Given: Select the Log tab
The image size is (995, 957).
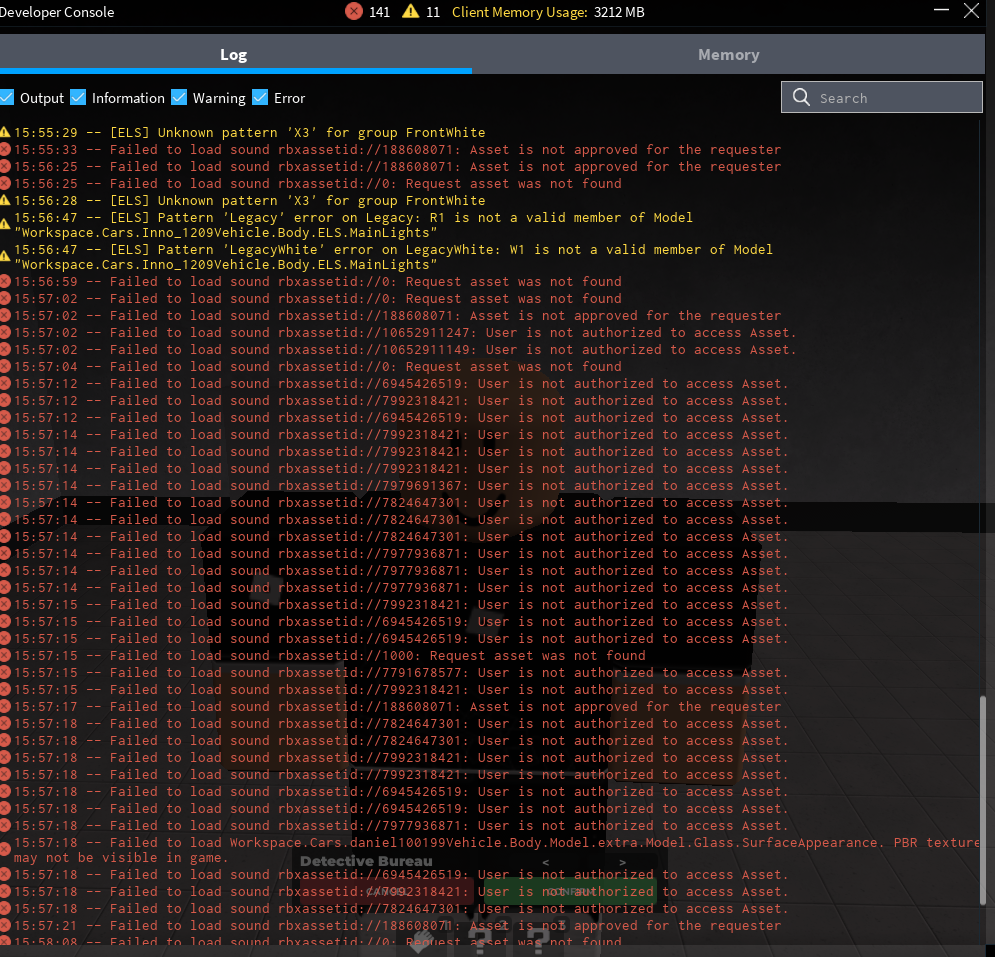Looking at the screenshot, I should [x=233, y=55].
